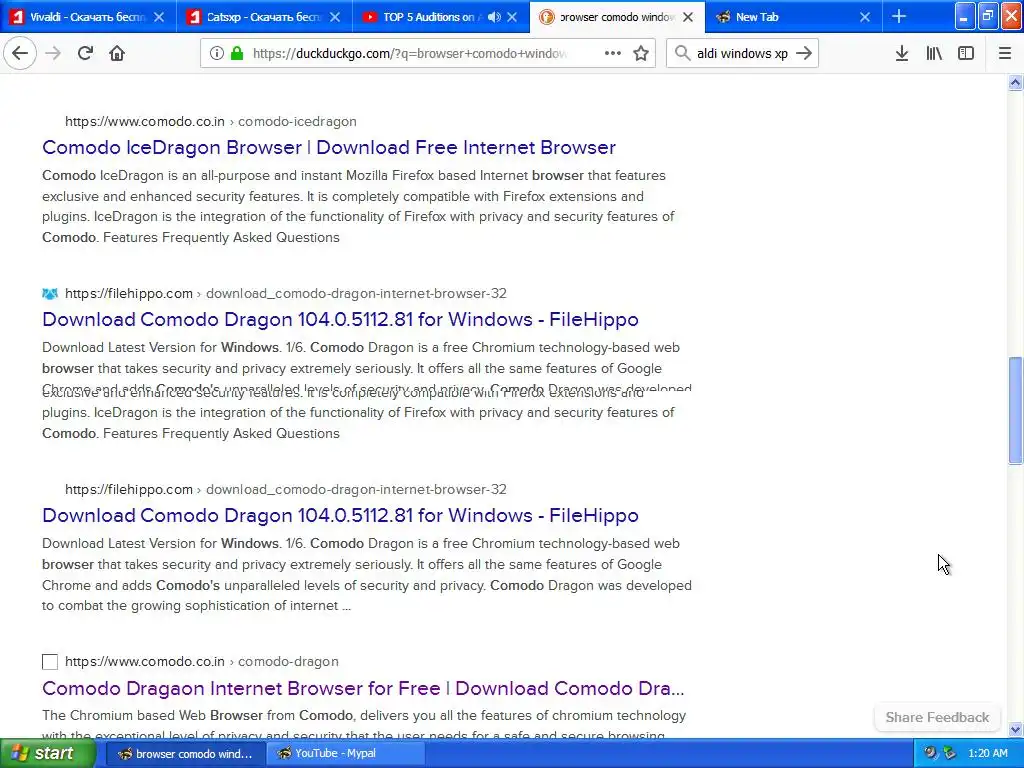Click the blank favicon beside comodo-dragon result
Image resolution: width=1024 pixels, height=768 pixels.
pos(50,662)
